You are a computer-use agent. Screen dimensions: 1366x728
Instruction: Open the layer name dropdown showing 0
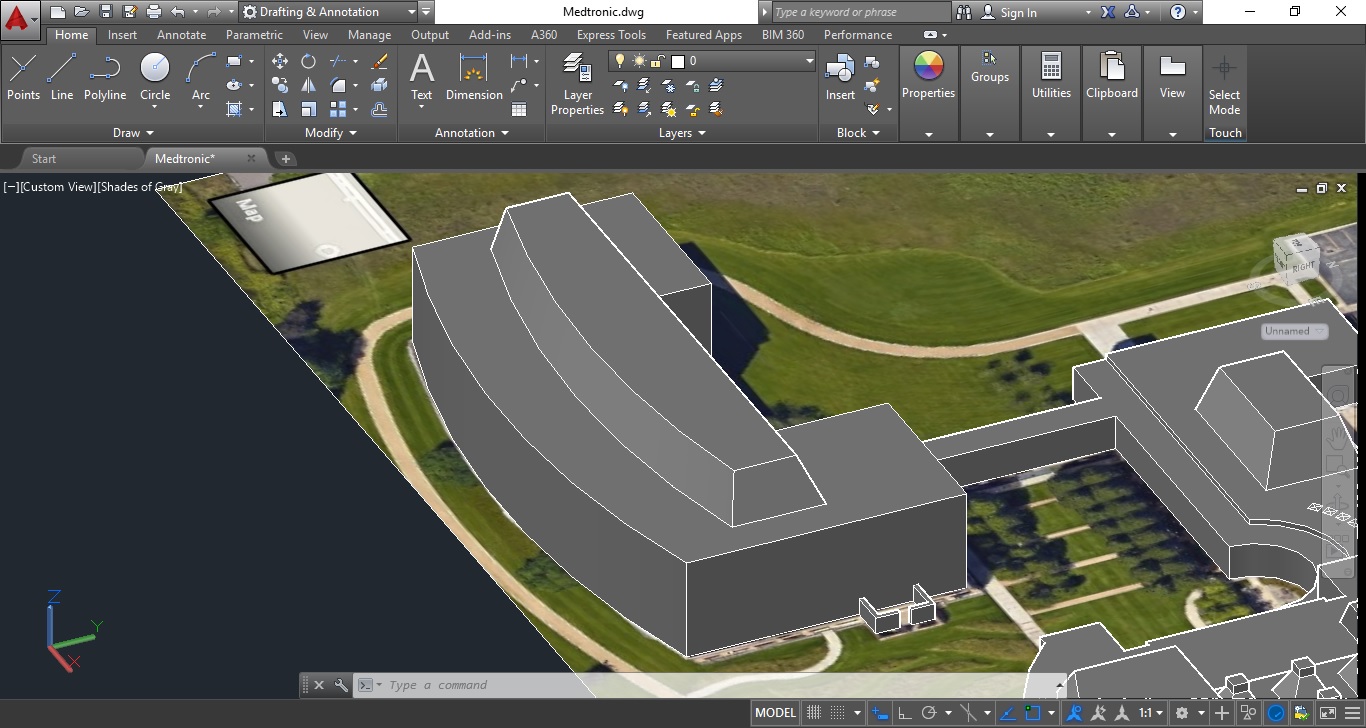[x=712, y=61]
